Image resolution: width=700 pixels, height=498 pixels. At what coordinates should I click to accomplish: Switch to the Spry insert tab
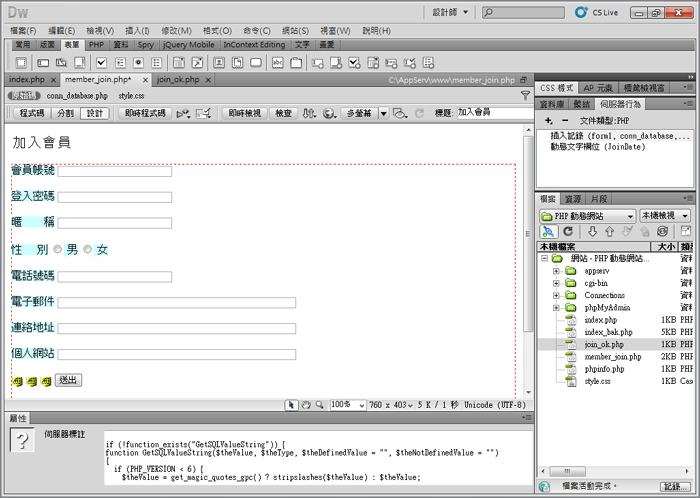[x=146, y=45]
